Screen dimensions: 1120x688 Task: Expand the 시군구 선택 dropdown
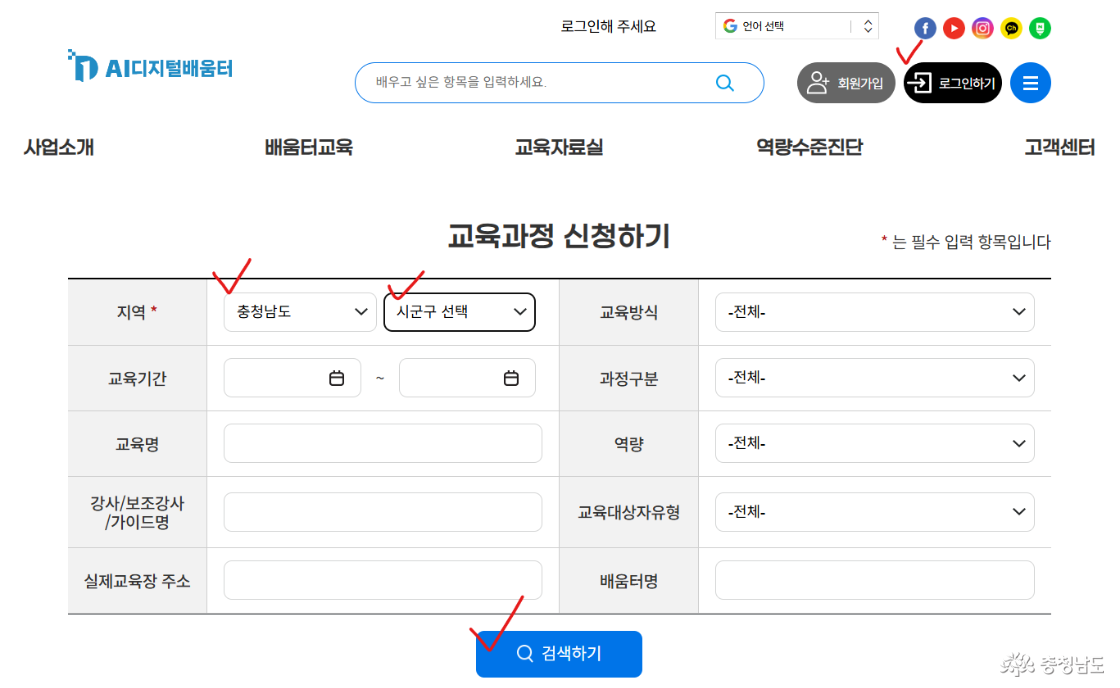pyautogui.click(x=459, y=311)
